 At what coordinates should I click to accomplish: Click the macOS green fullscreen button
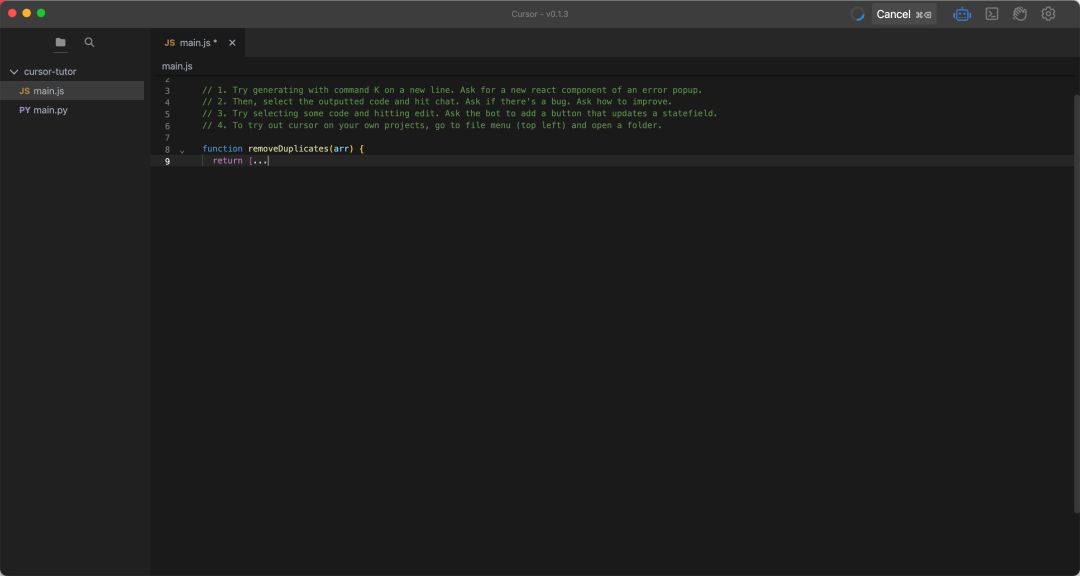tap(41, 13)
